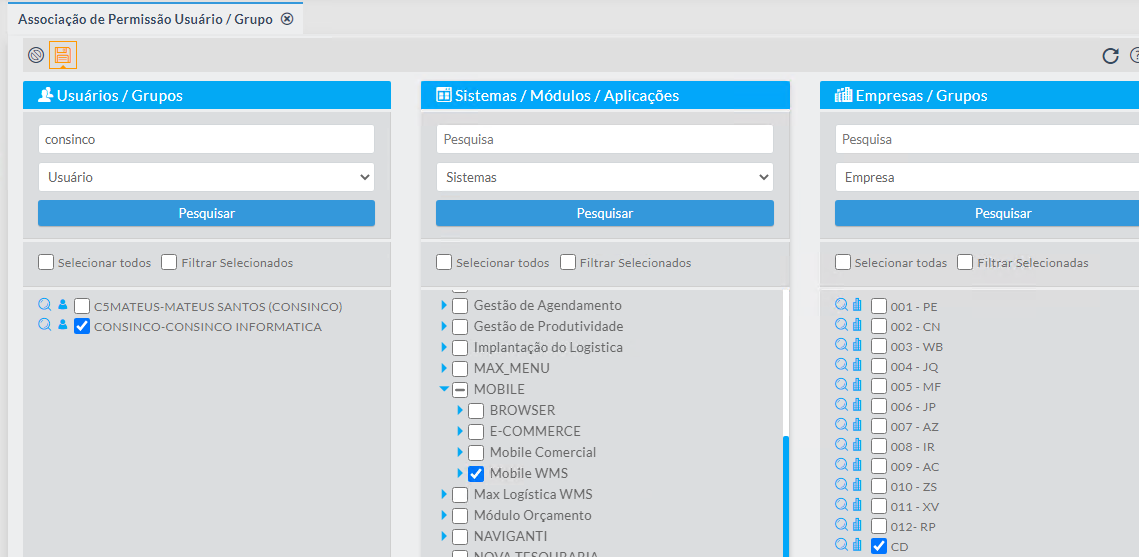The height and width of the screenshot is (557, 1139).
Task: Click the building icon beside 011 - XV
Action: (857, 505)
